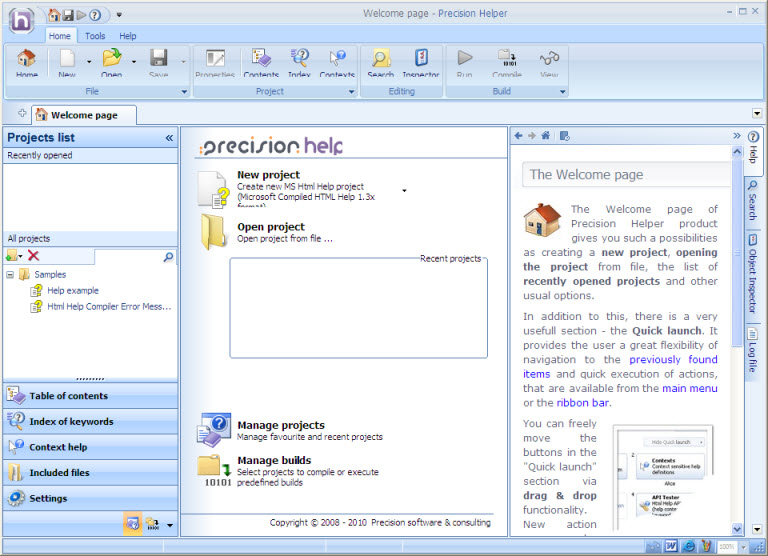Open the Object Inspector side tab
The width and height of the screenshot is (768, 556).
(x=753, y=273)
